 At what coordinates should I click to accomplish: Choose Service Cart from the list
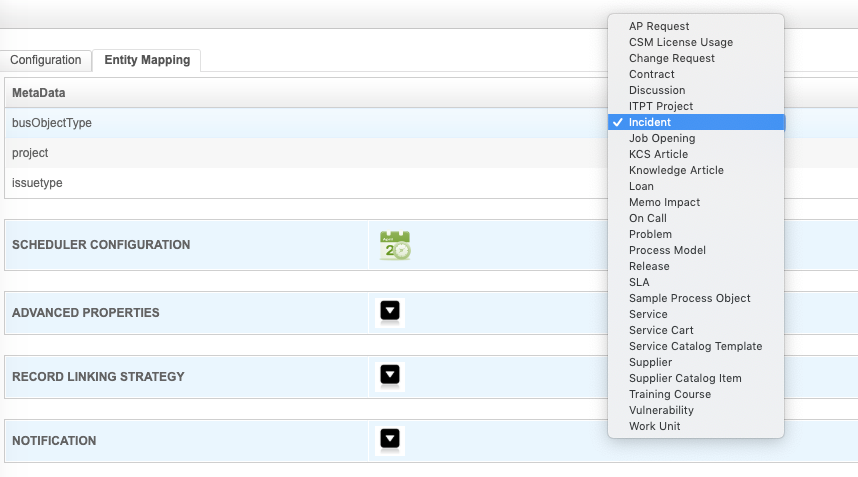[x=696, y=330]
